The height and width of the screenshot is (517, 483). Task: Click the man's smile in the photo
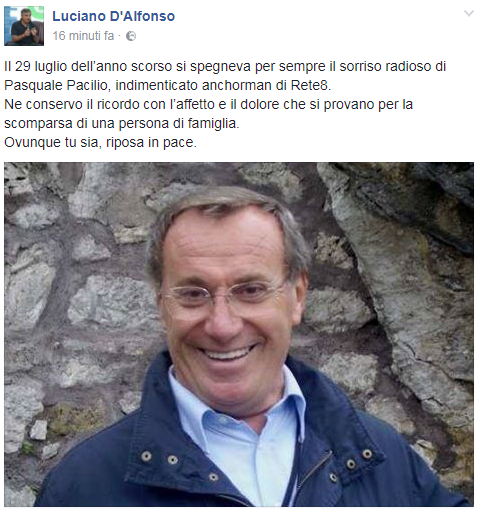(228, 353)
